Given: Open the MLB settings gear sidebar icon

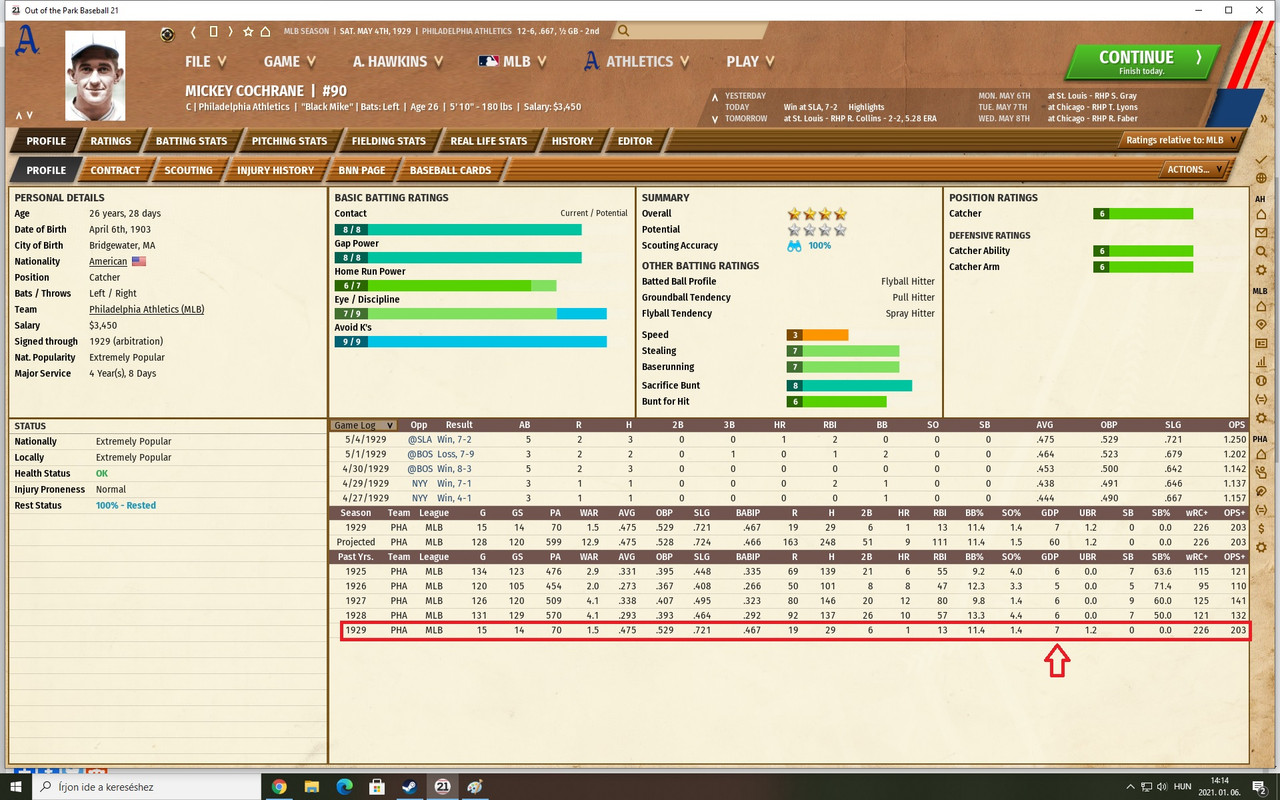Looking at the screenshot, I should point(1262,417).
